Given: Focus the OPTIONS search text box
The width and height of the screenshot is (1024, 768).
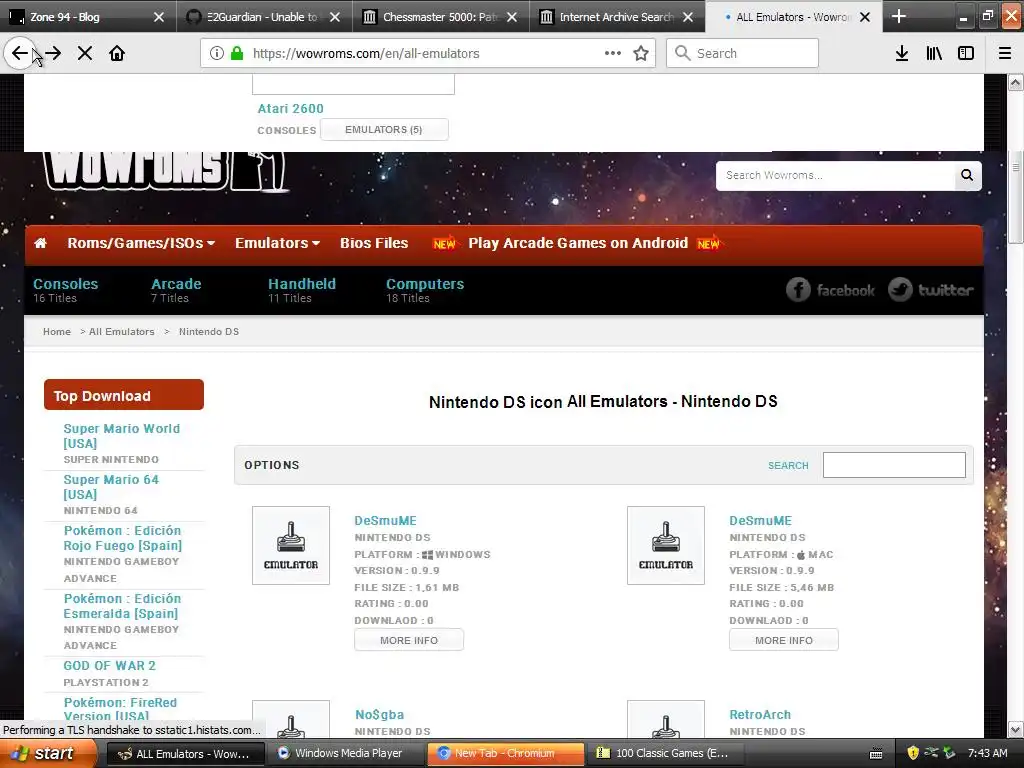Looking at the screenshot, I should tap(894, 465).
